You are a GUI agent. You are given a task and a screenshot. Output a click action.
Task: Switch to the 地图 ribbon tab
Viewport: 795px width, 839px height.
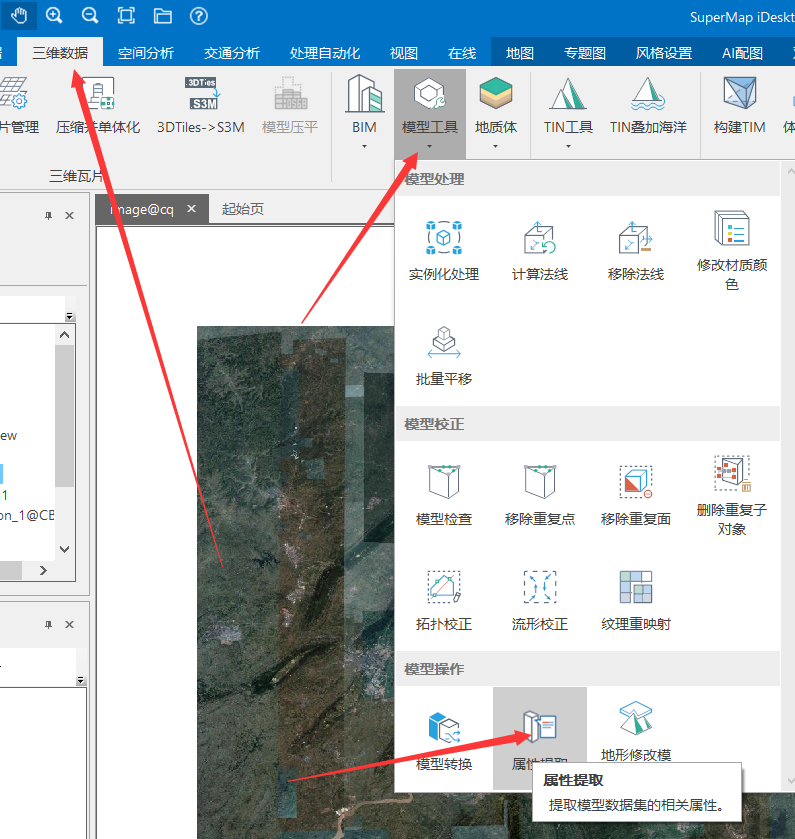pyautogui.click(x=519, y=52)
